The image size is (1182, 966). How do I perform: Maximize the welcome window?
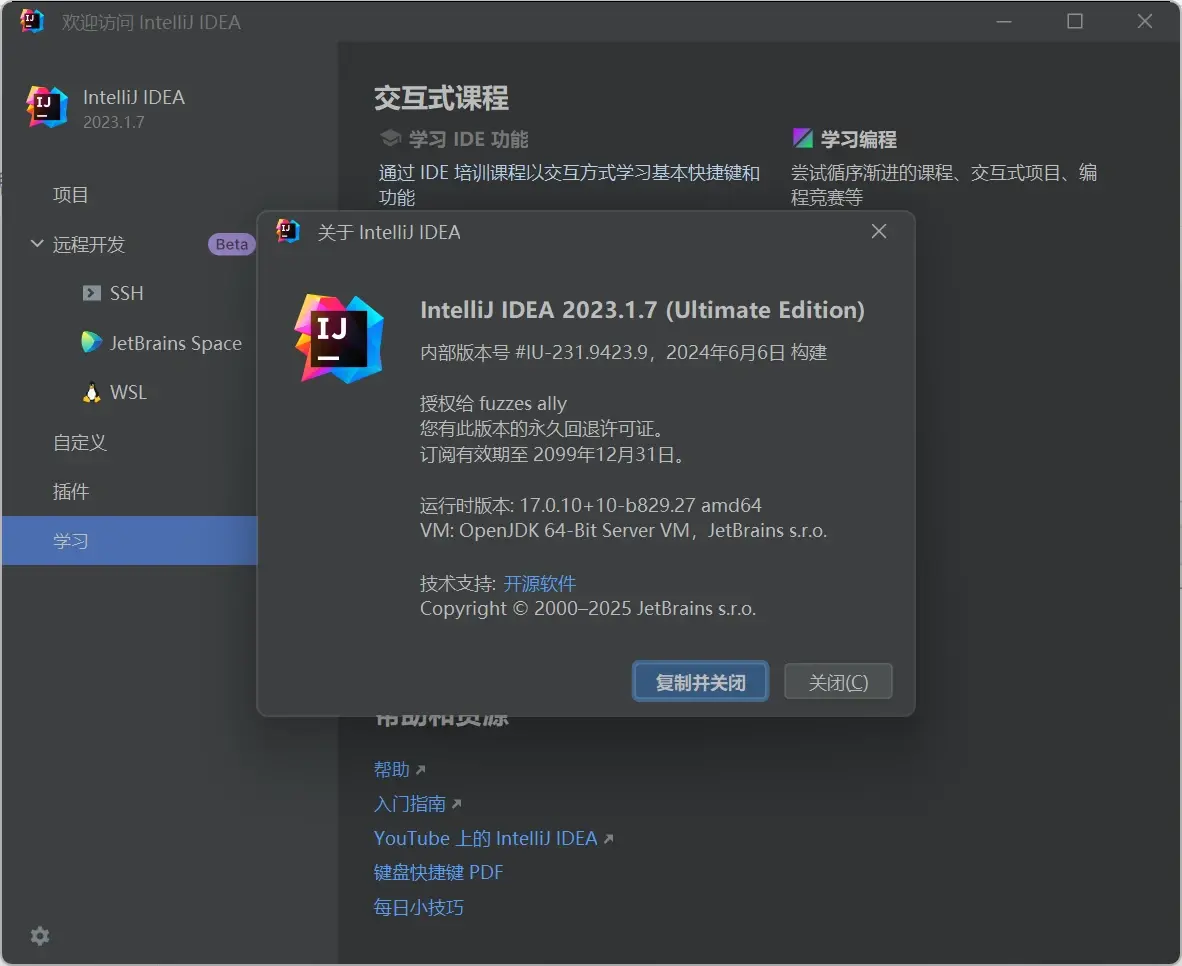click(x=1075, y=21)
